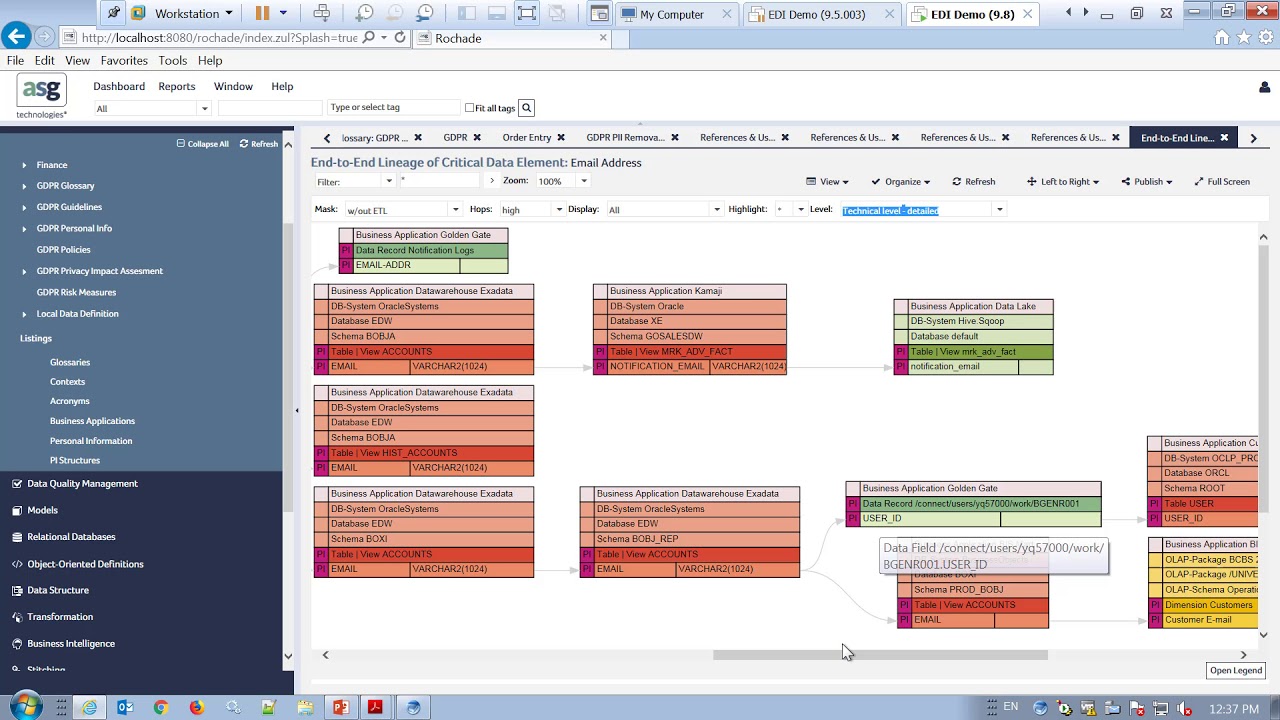This screenshot has height=720, width=1280.
Task: Click the Workstation full screen icon
Action: point(527,13)
